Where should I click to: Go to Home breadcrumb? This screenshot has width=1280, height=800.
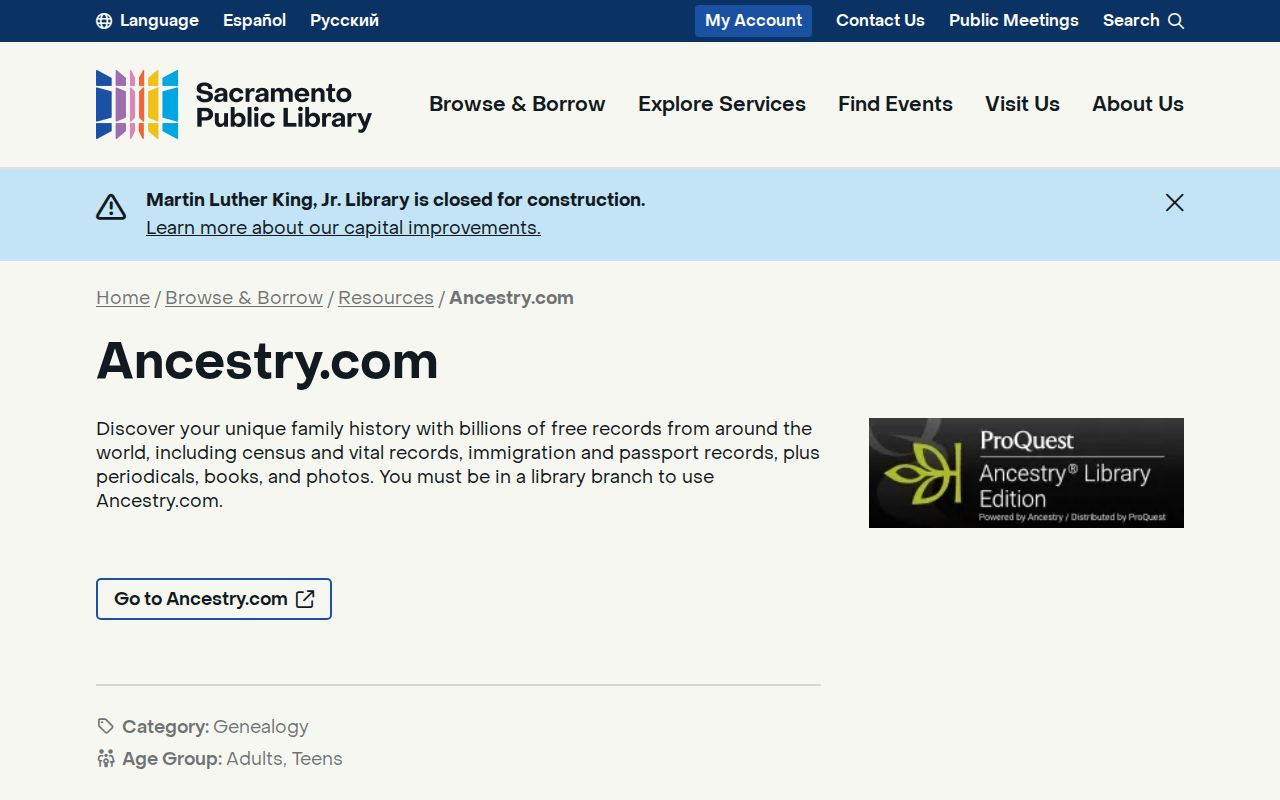click(123, 298)
